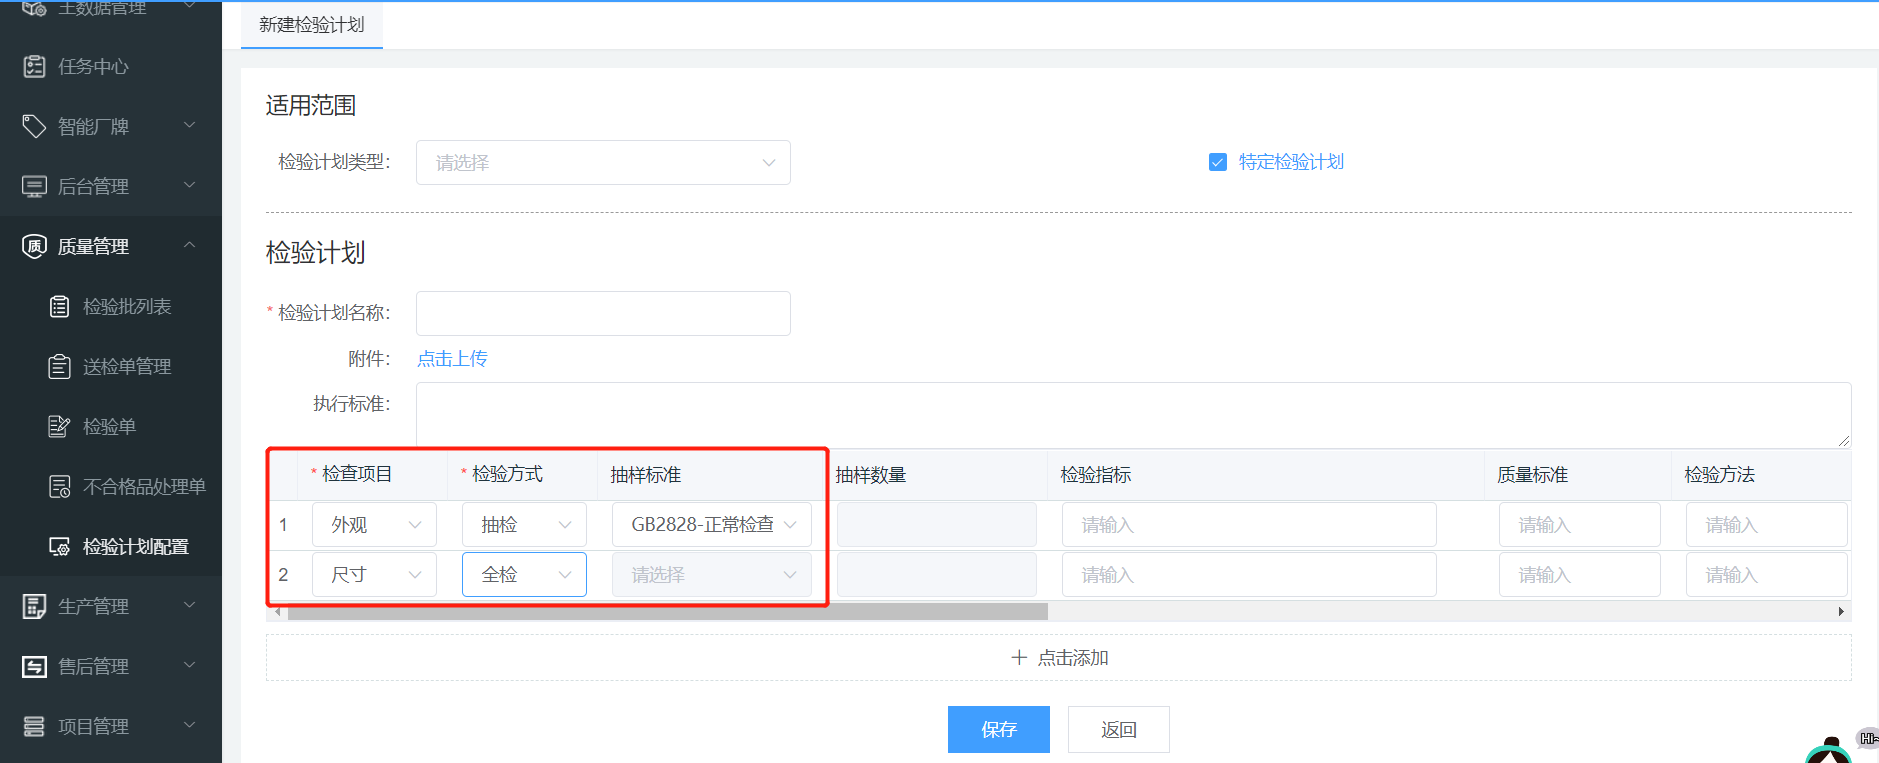The height and width of the screenshot is (763, 1879).
Task: Open row 1 检验方式 dropdown showing 抽检
Action: (x=524, y=525)
